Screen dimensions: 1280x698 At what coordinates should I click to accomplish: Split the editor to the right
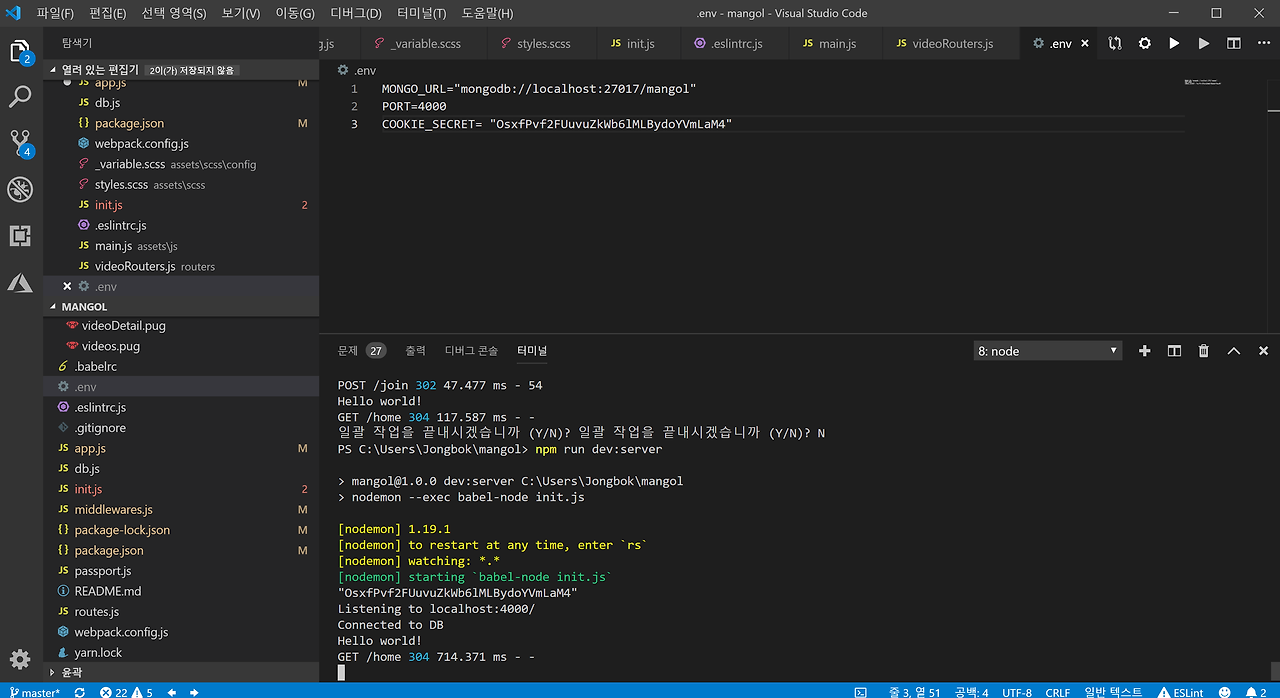click(1234, 44)
